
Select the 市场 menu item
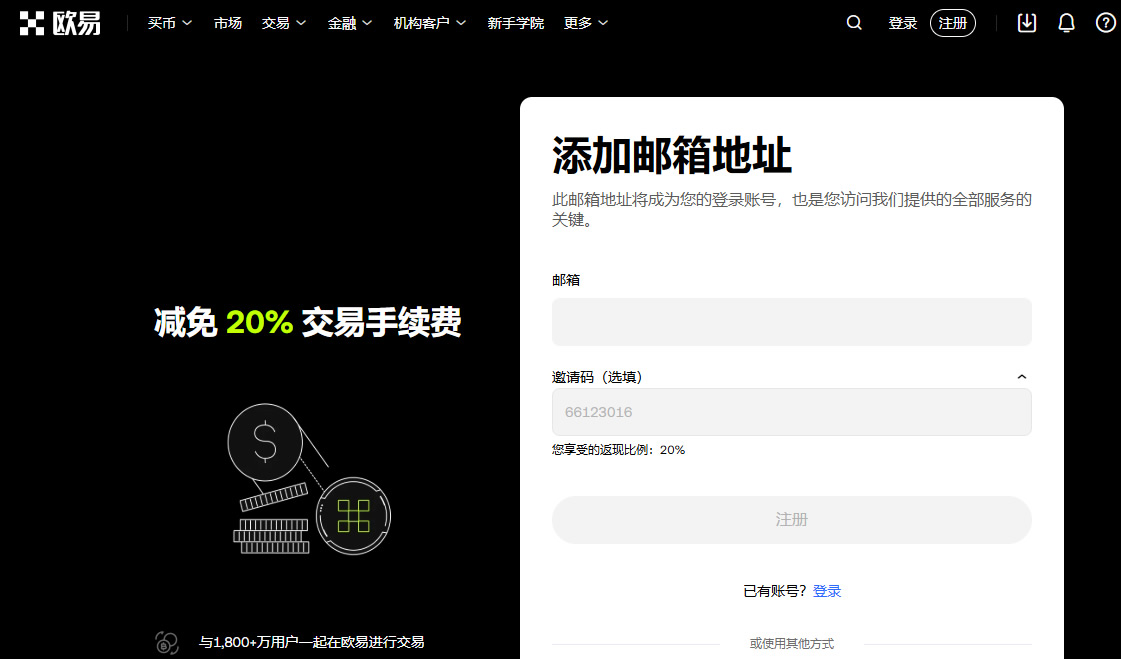click(227, 22)
